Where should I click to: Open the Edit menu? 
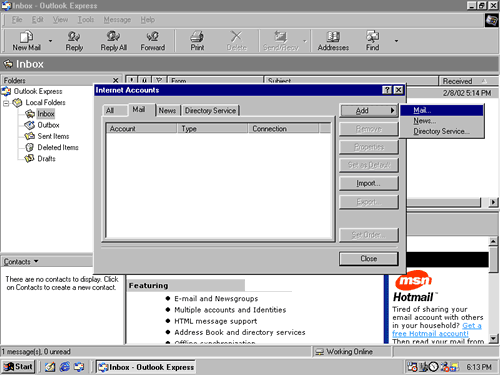(38, 20)
